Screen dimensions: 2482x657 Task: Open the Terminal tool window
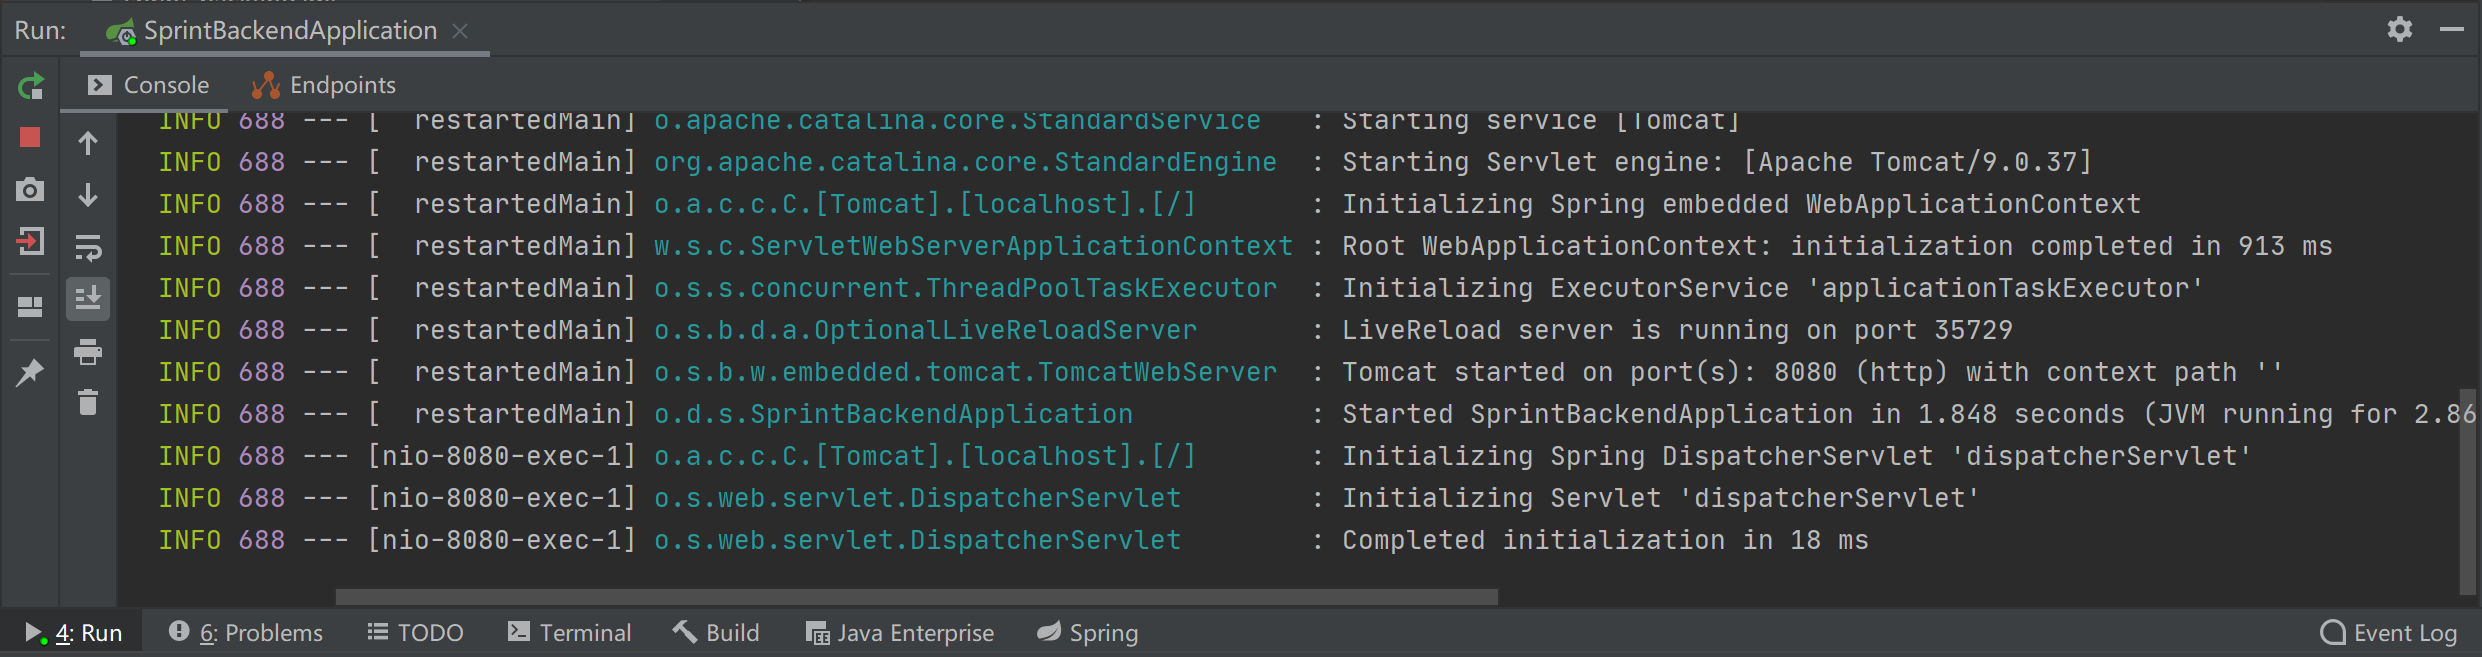point(570,633)
